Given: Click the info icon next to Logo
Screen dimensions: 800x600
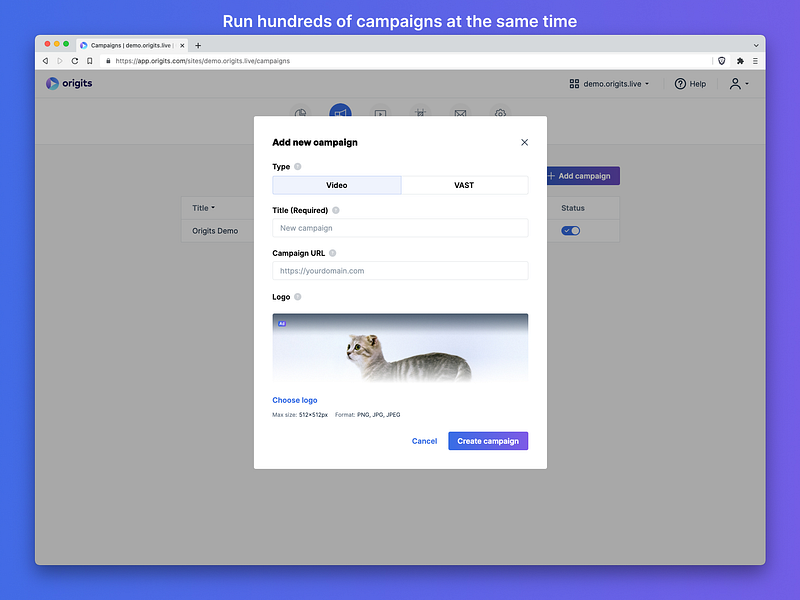Looking at the screenshot, I should pos(298,296).
